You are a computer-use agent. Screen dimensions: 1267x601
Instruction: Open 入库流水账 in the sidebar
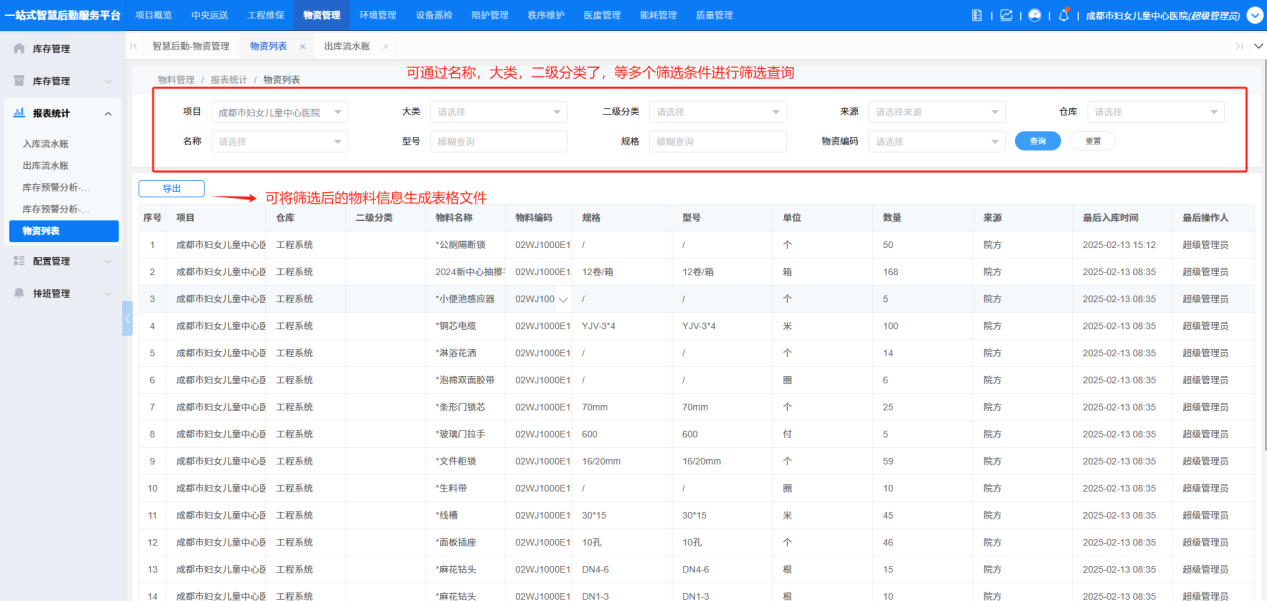[46, 144]
